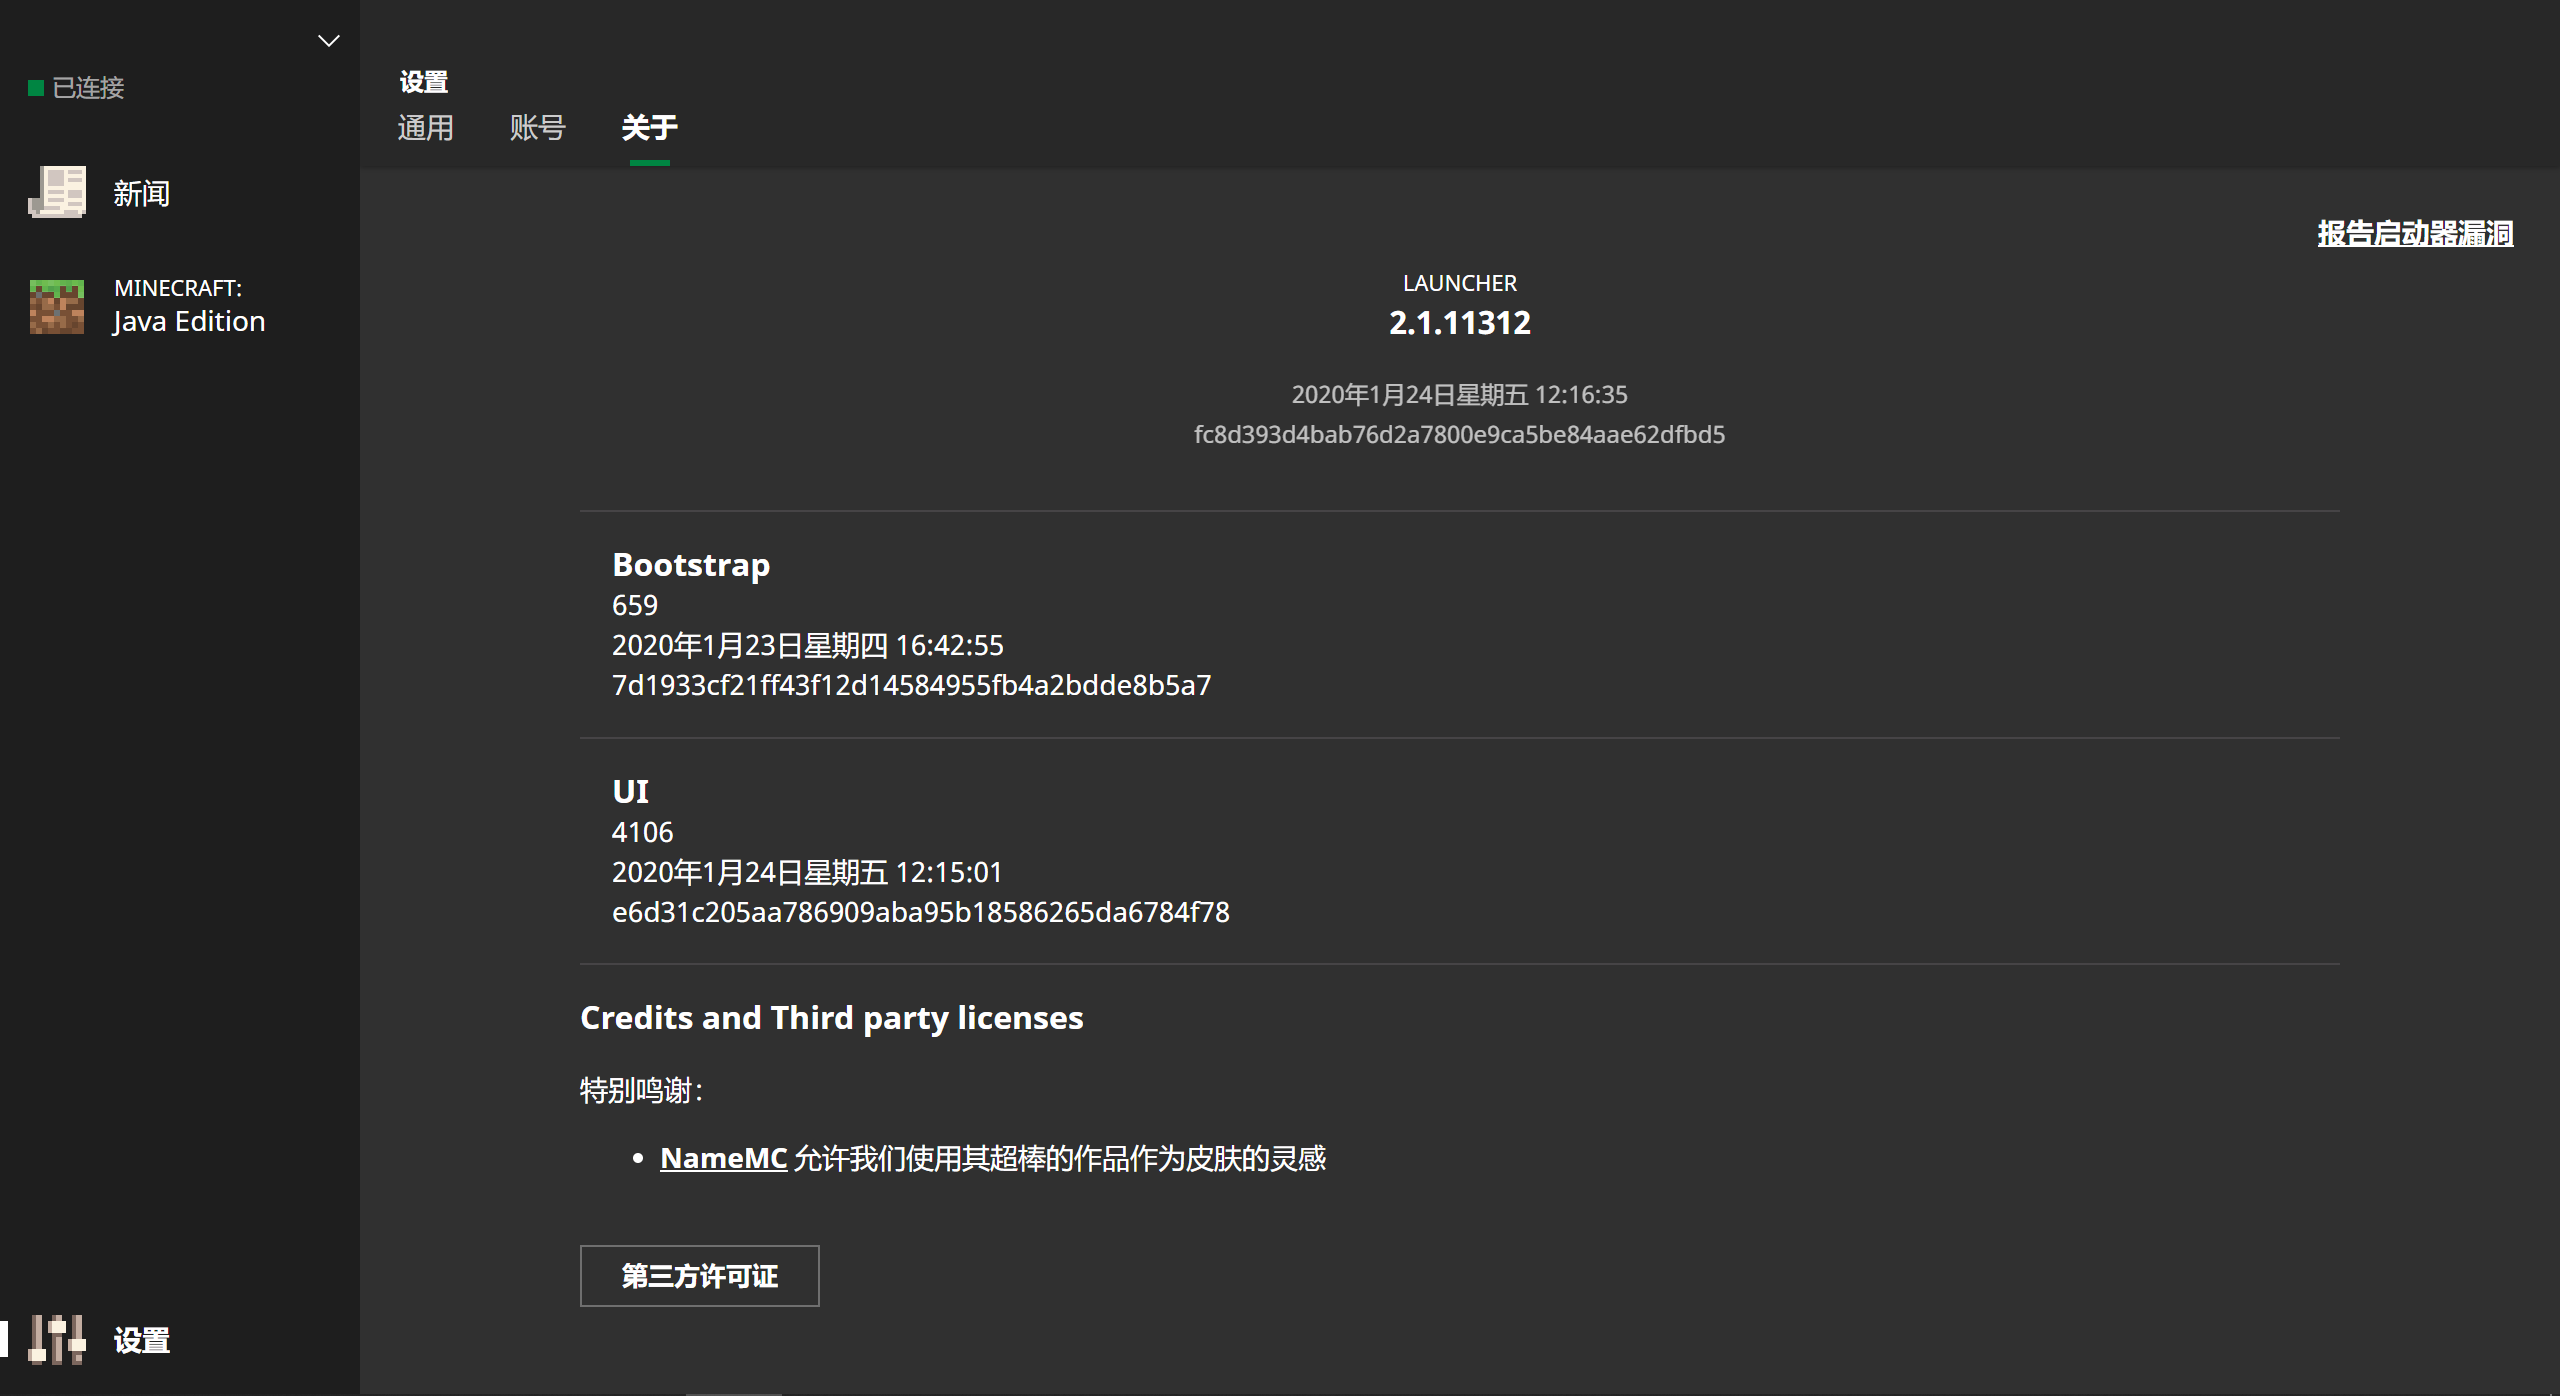Viewport: 2560px width, 1396px height.
Task: Open the 报告启动器漏洞 link
Action: [2415, 233]
